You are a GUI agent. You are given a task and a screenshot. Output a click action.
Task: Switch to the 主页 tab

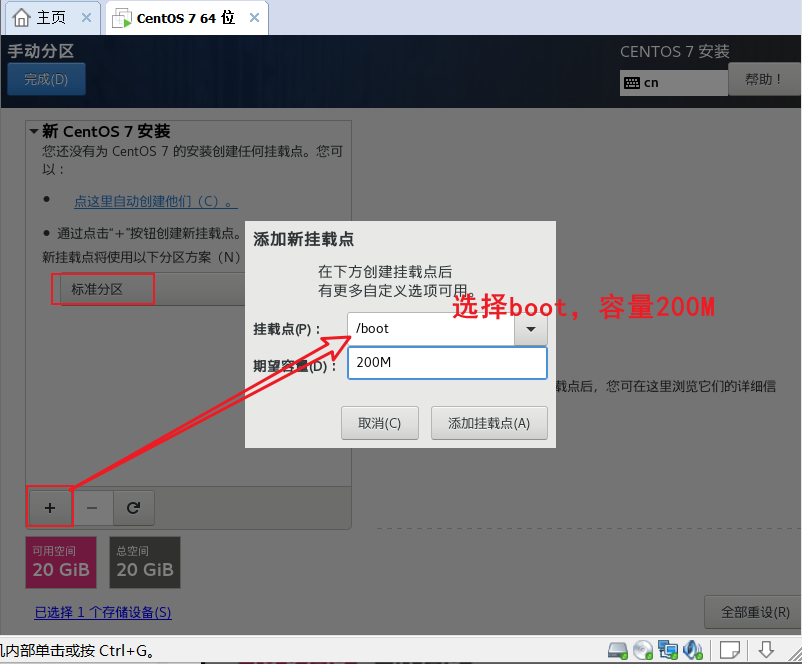[x=51, y=18]
